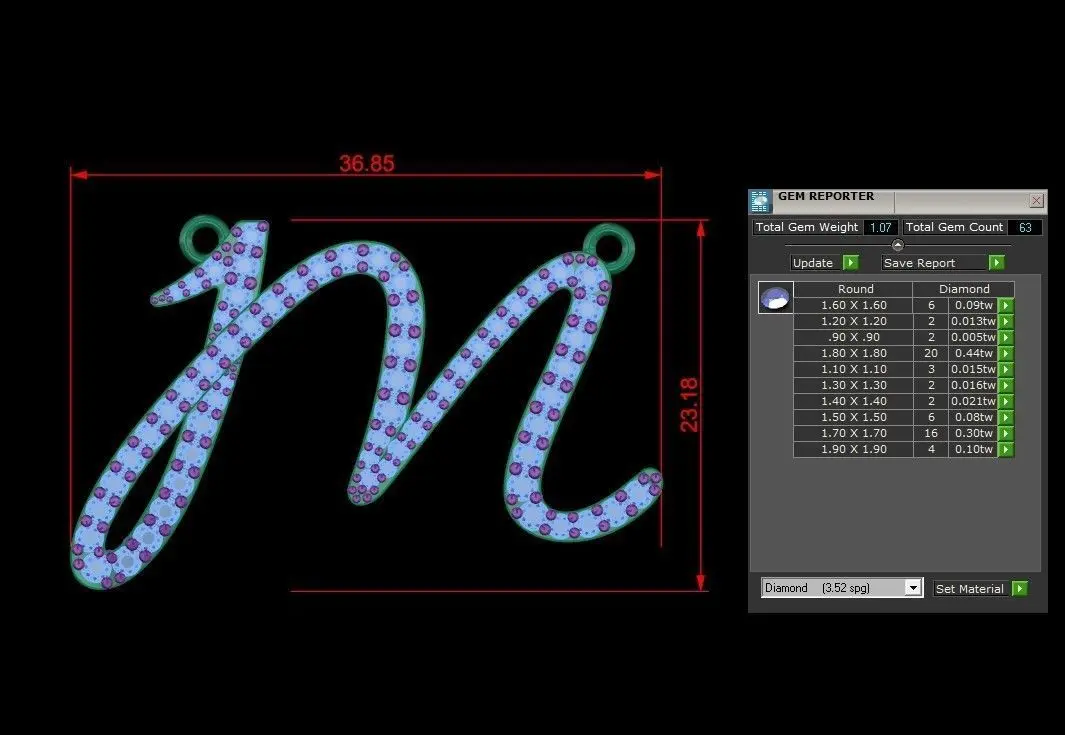Click the 0.013tw weight cell

pos(973,321)
